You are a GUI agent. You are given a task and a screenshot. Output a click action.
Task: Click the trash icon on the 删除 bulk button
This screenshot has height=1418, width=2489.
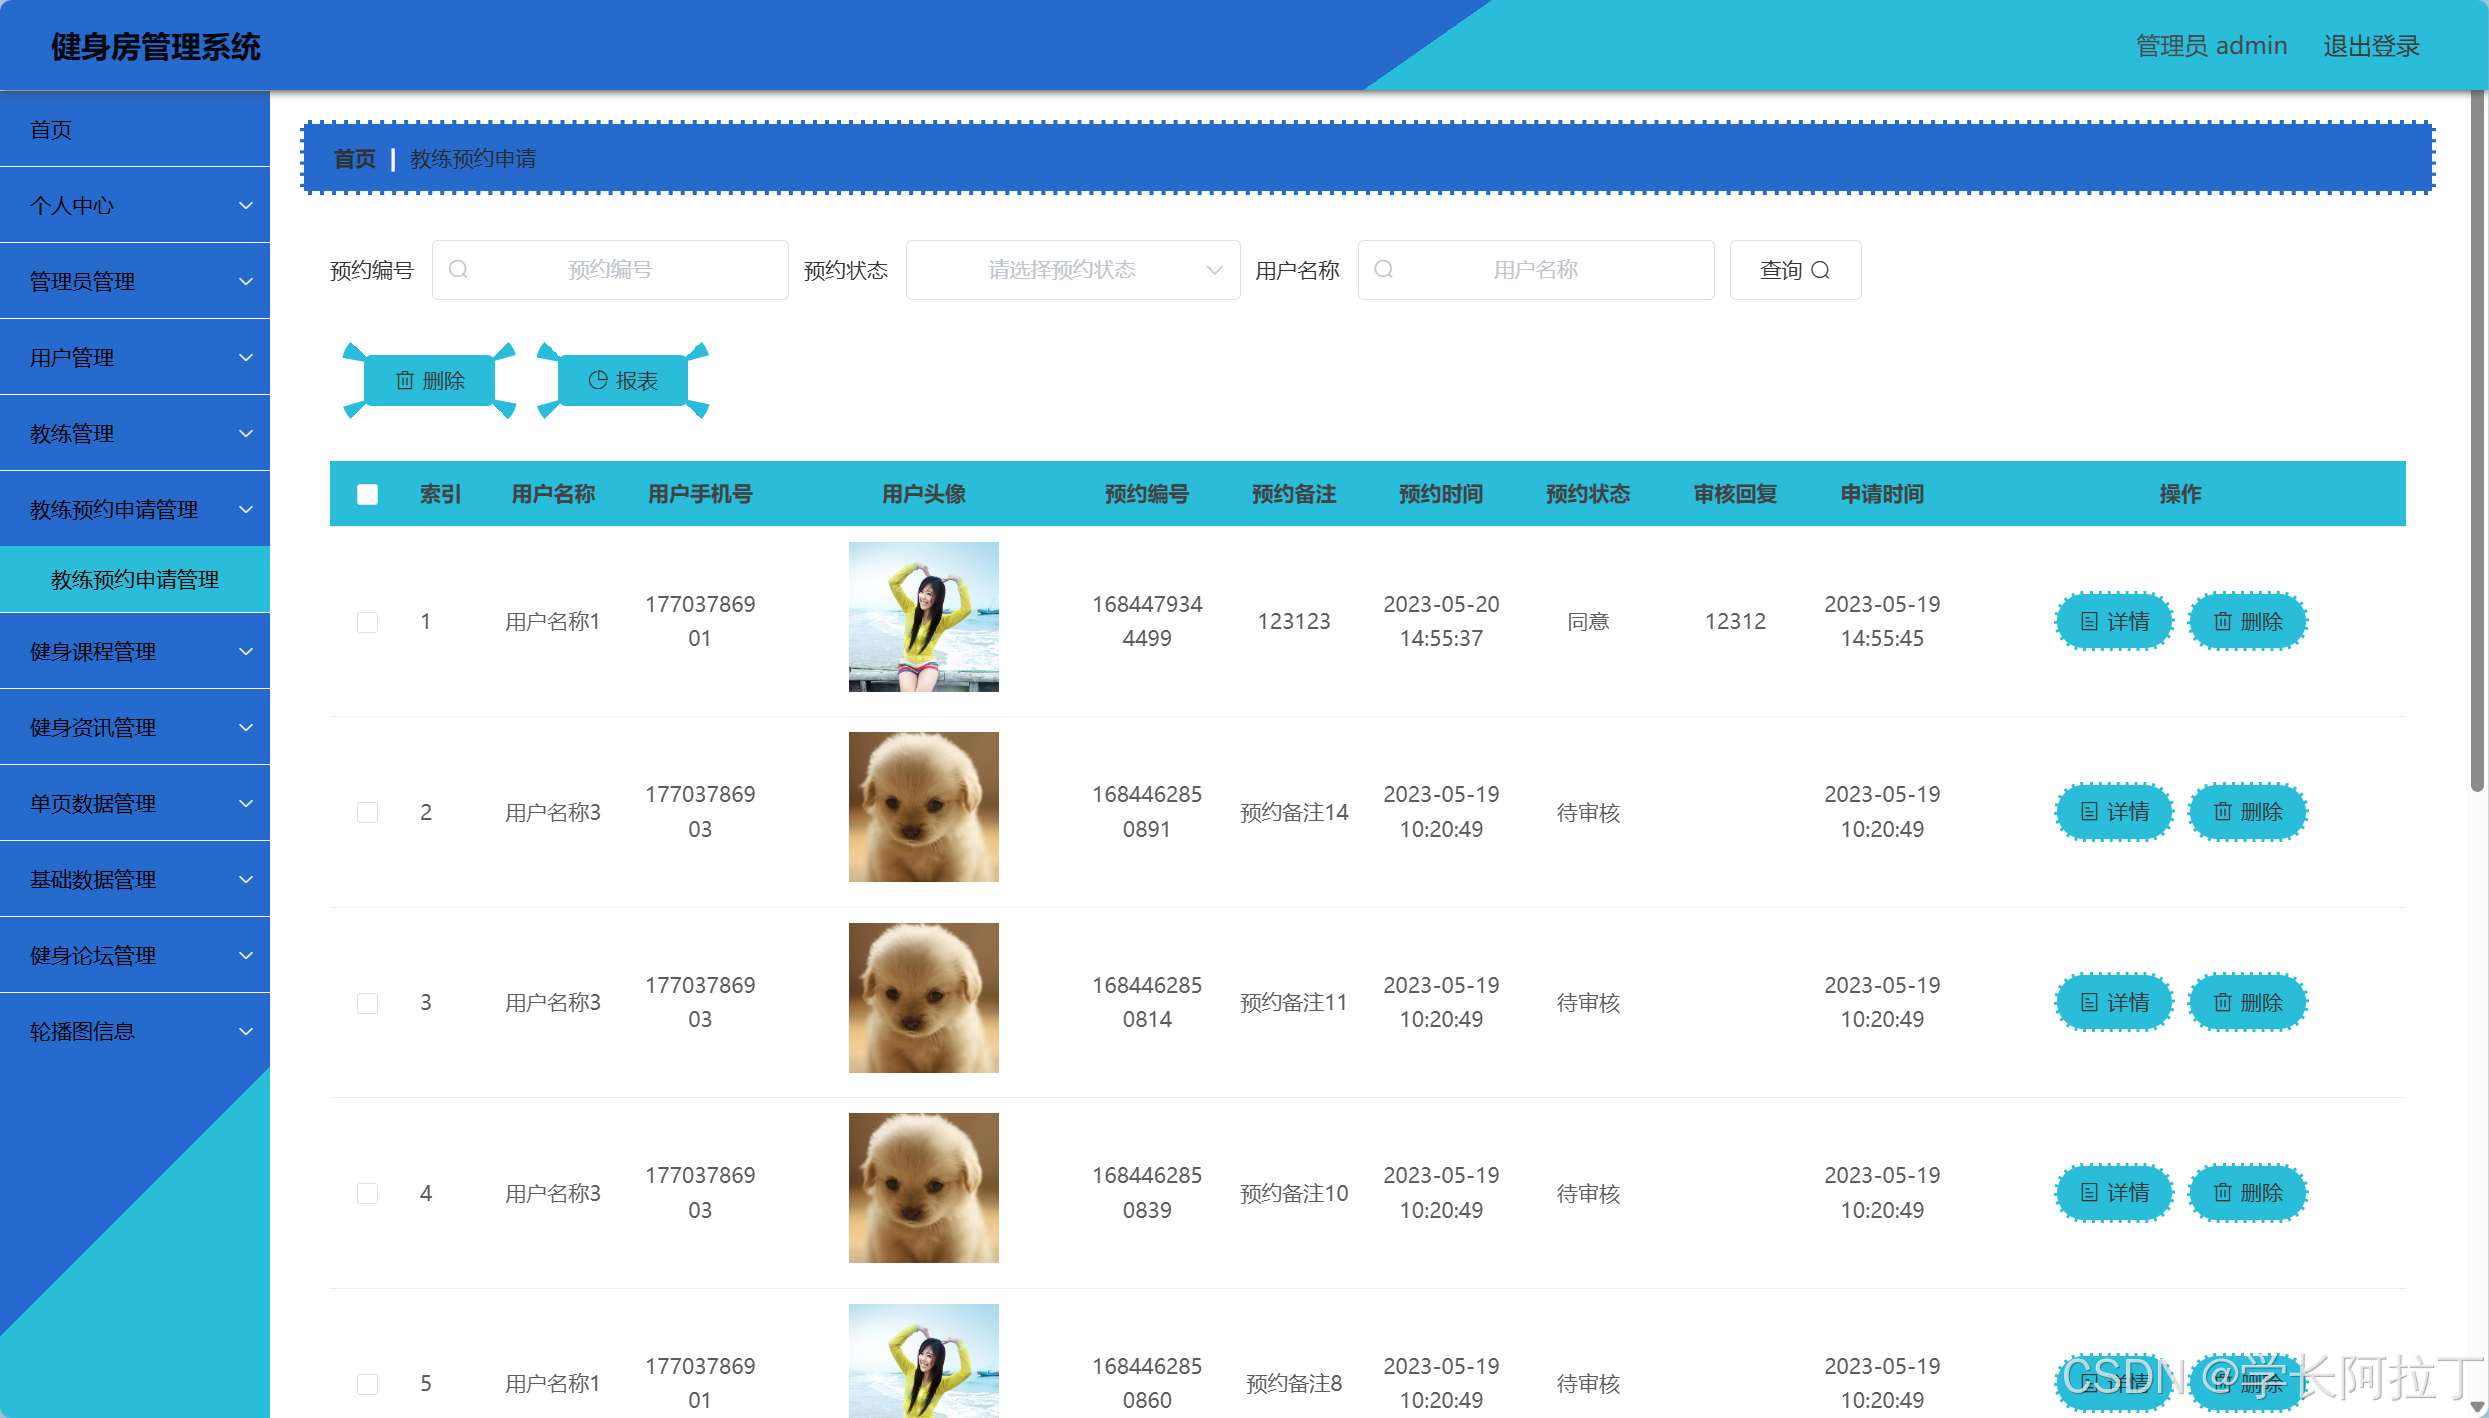405,380
